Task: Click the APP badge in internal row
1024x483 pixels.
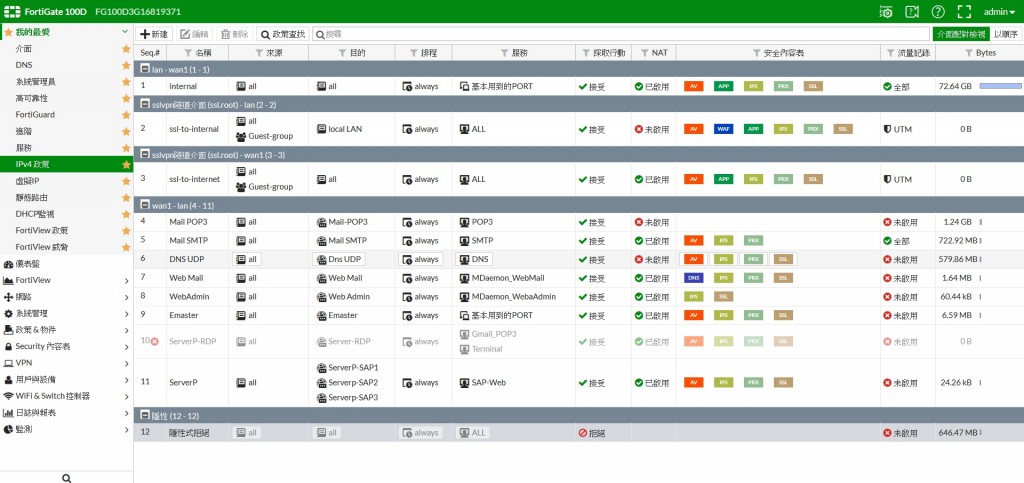Action: [x=724, y=86]
